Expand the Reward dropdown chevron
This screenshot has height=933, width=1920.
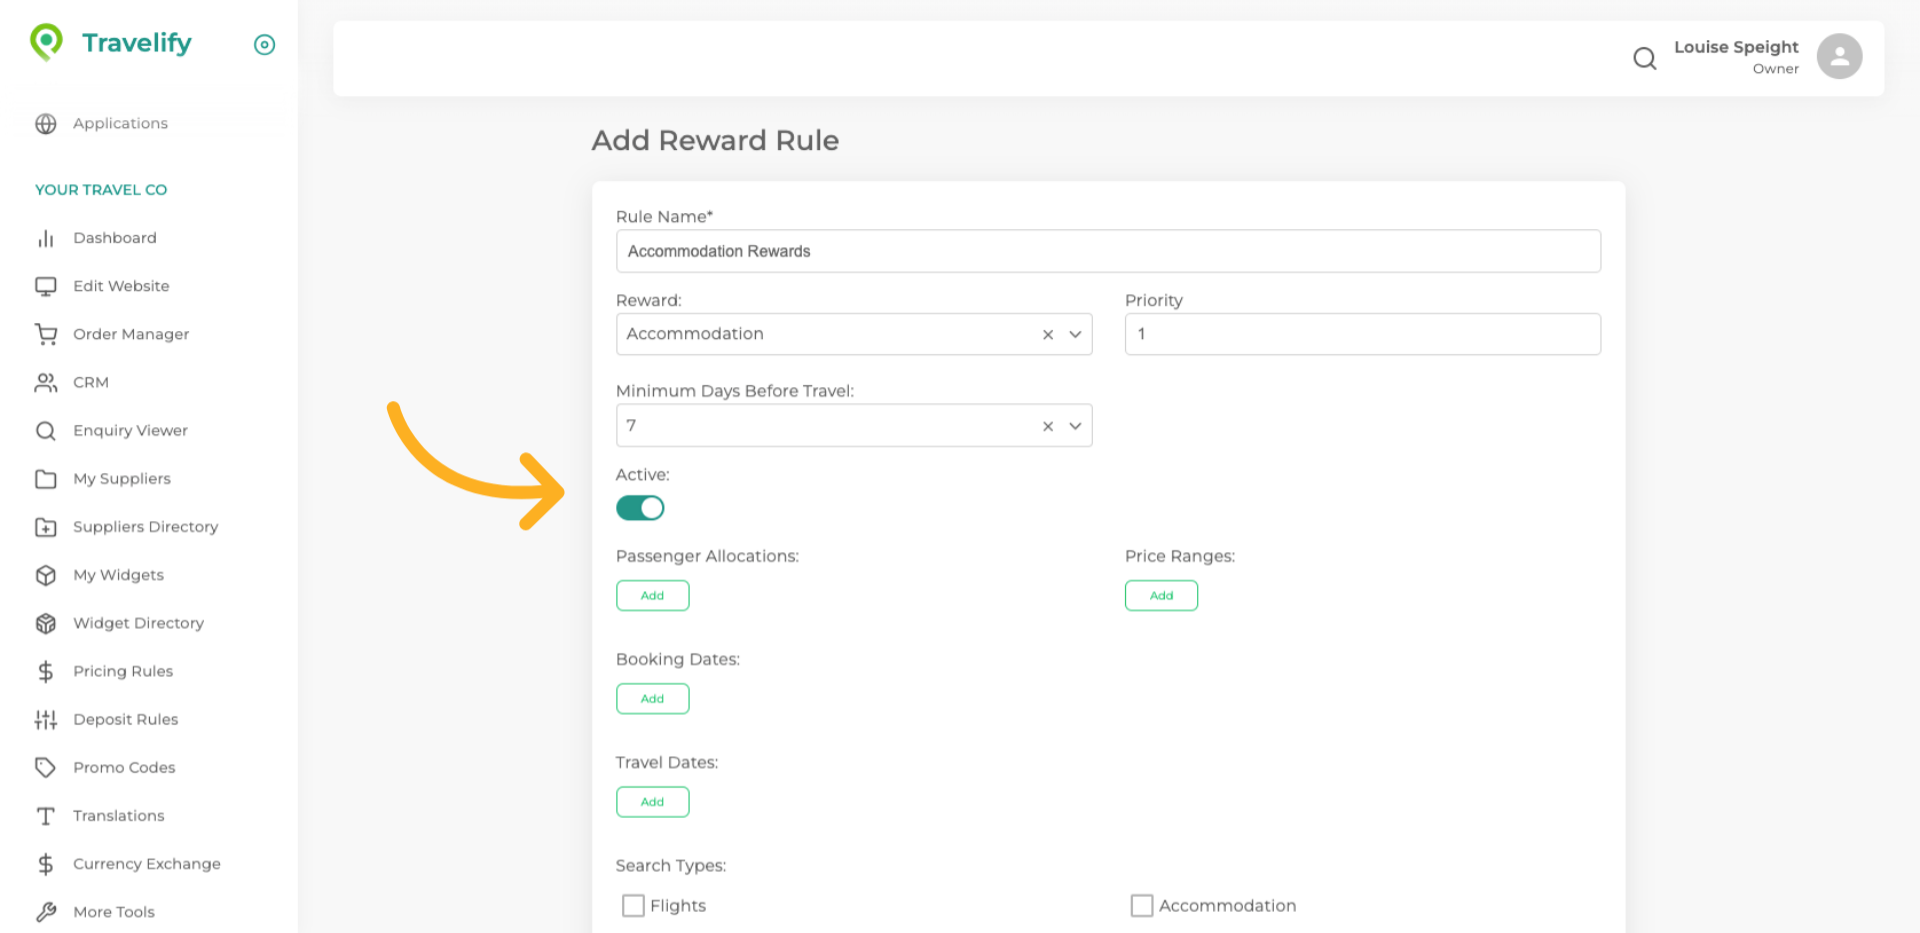tap(1075, 335)
